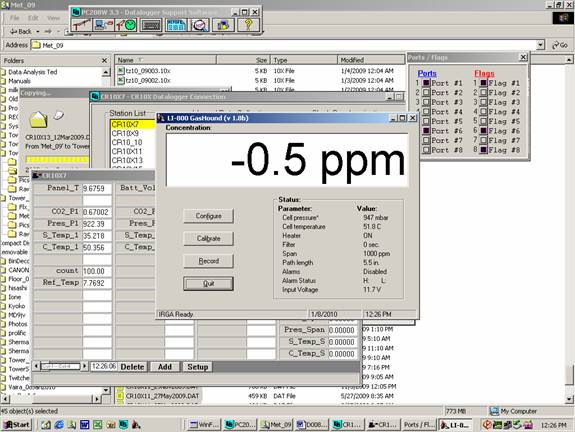Toggle the Flag #1 checkbox

484,83
